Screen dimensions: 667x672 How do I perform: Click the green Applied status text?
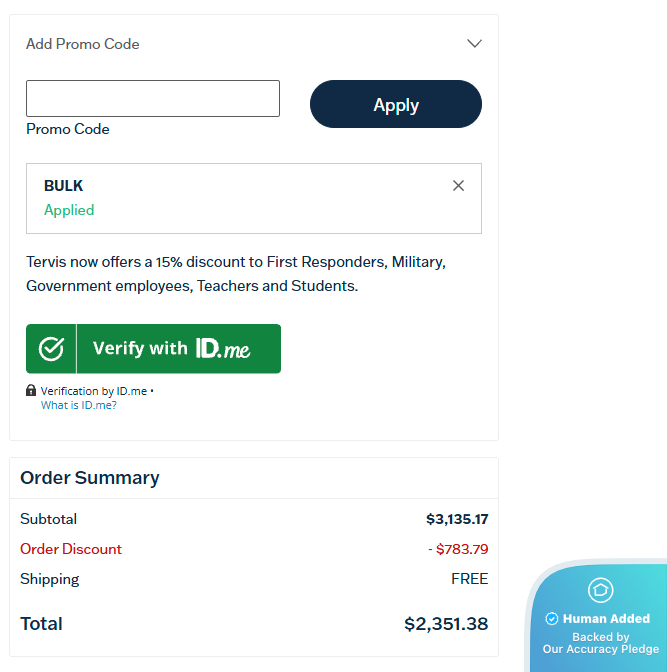pos(69,210)
